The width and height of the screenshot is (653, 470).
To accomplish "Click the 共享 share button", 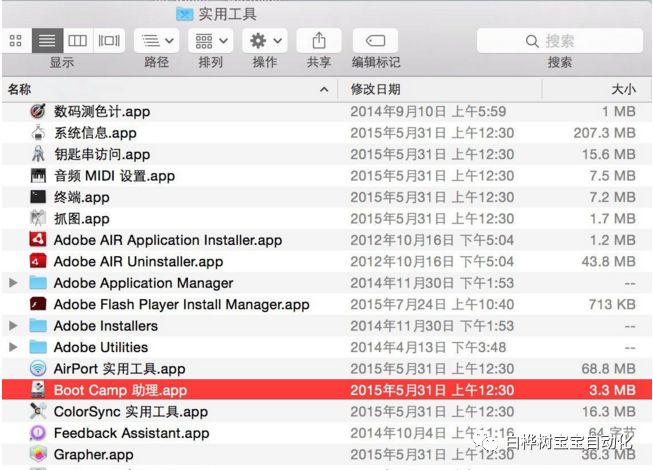I will 319,40.
